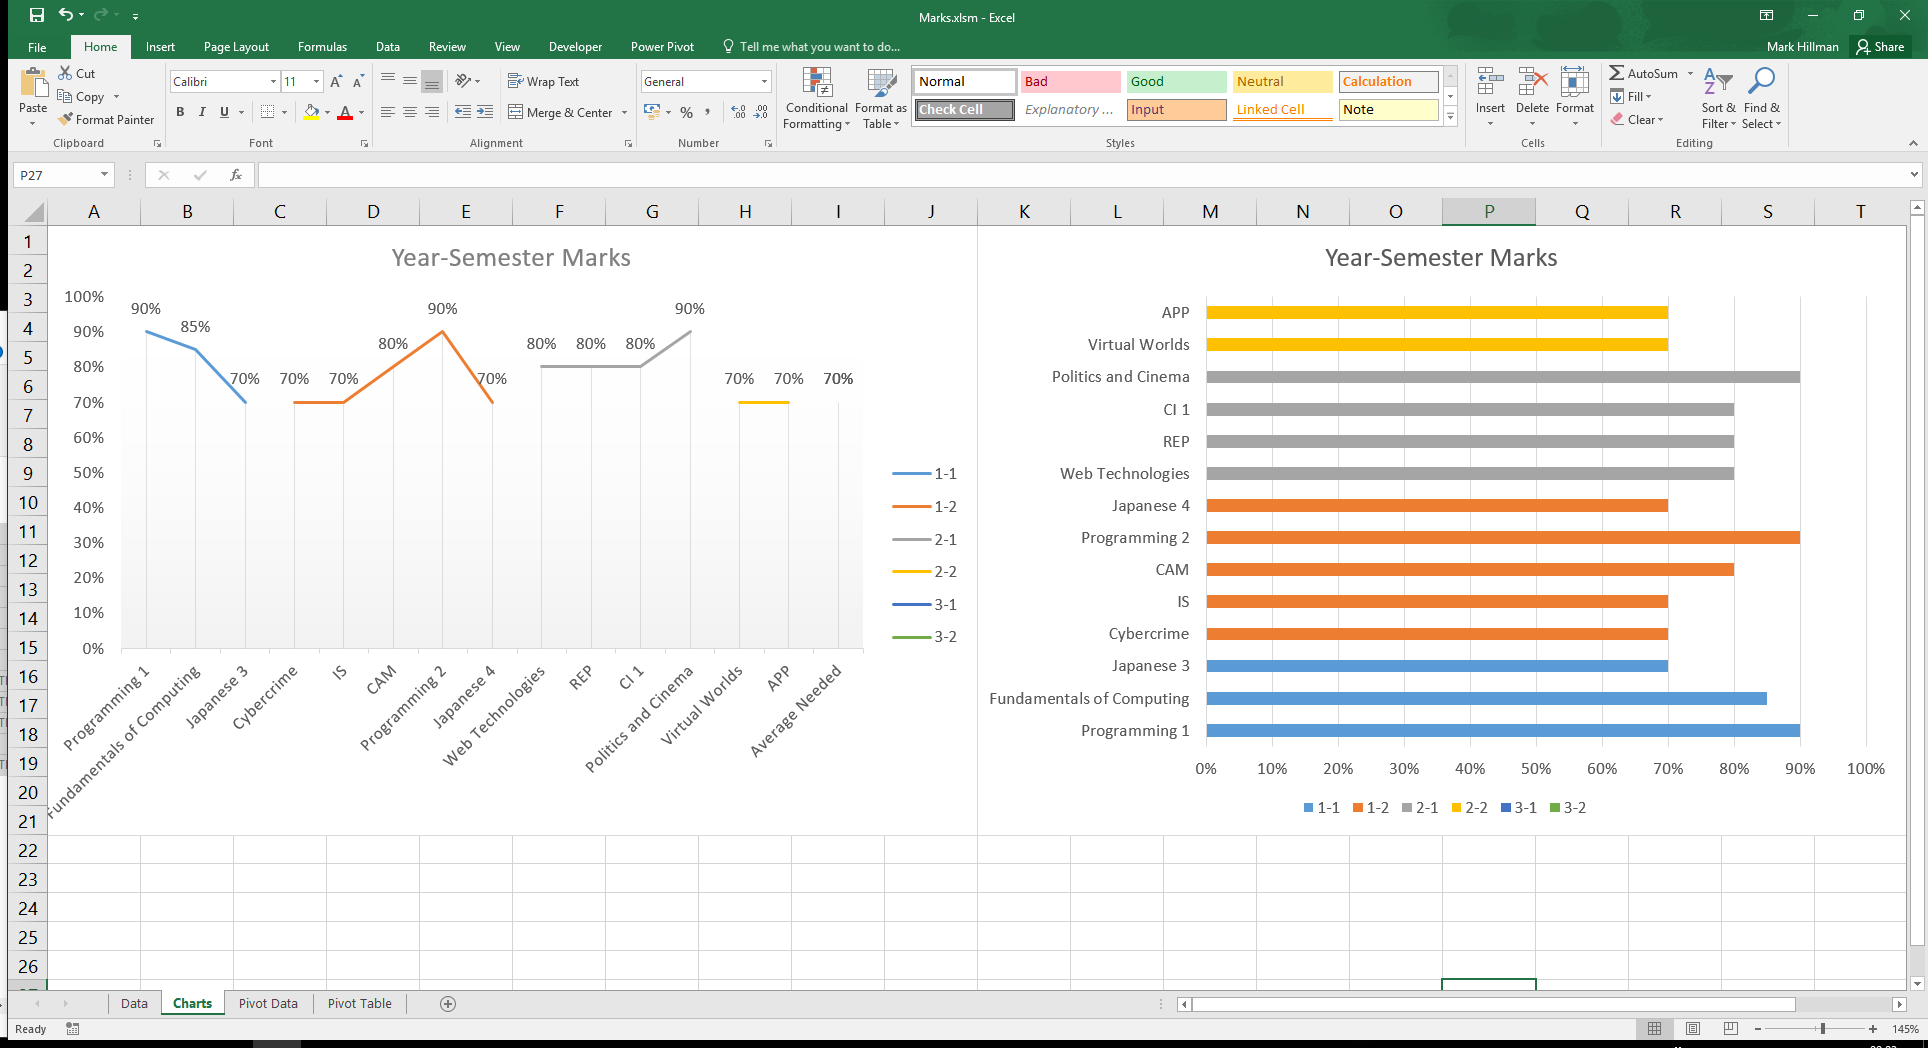Switch to the Formulas ribbon tab

322,47
